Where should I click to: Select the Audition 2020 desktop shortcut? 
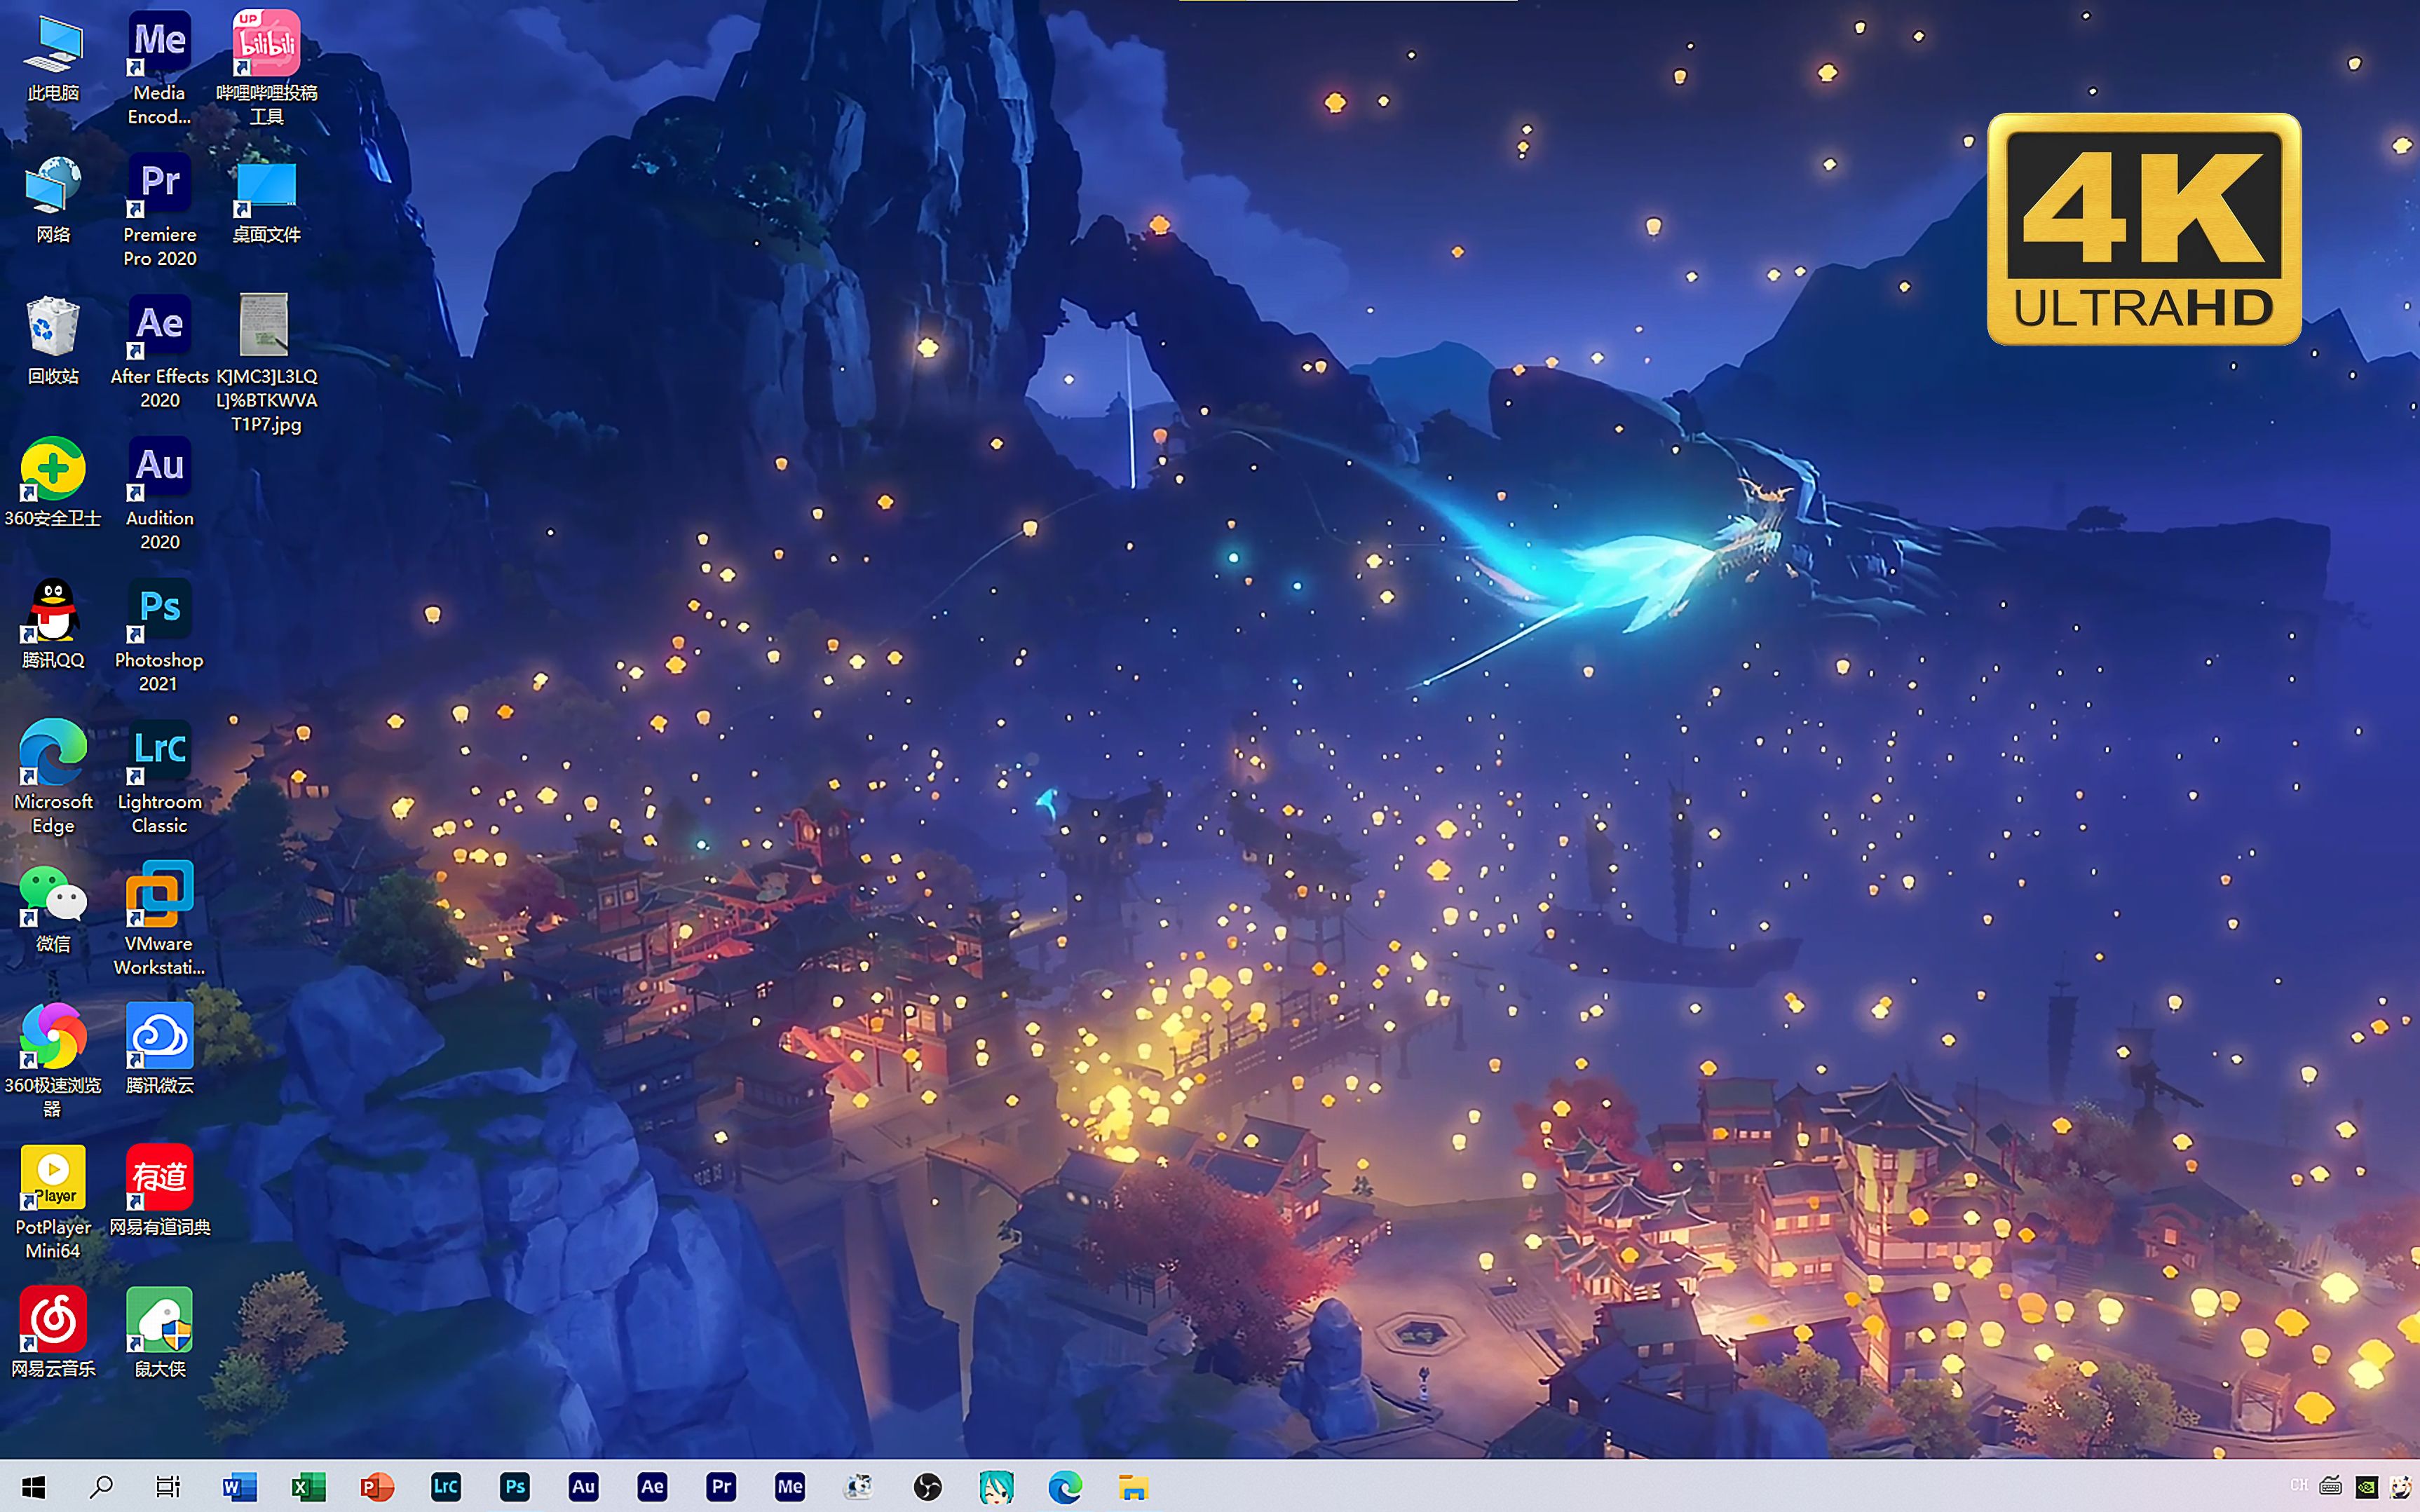coord(159,494)
